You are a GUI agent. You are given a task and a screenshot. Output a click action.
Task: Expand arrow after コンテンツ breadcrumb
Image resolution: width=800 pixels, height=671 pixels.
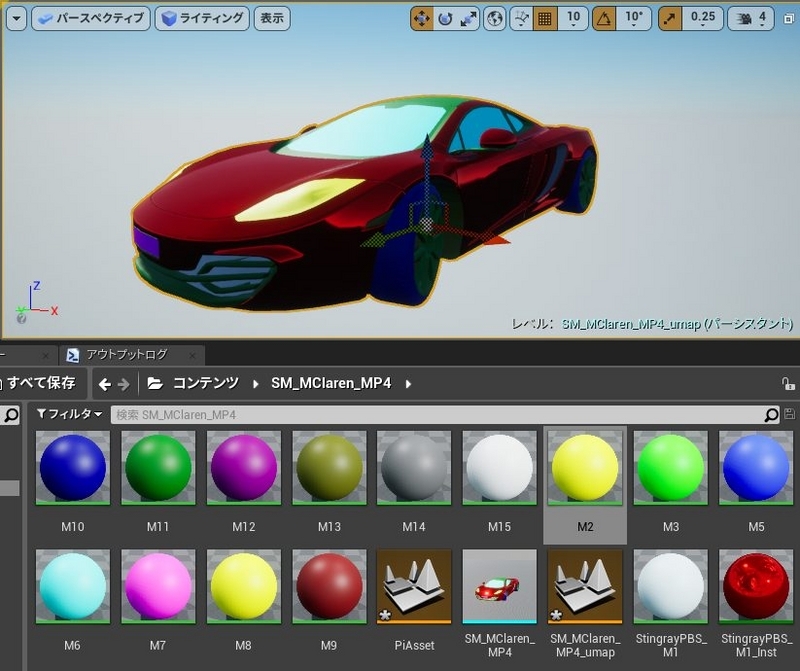256,384
